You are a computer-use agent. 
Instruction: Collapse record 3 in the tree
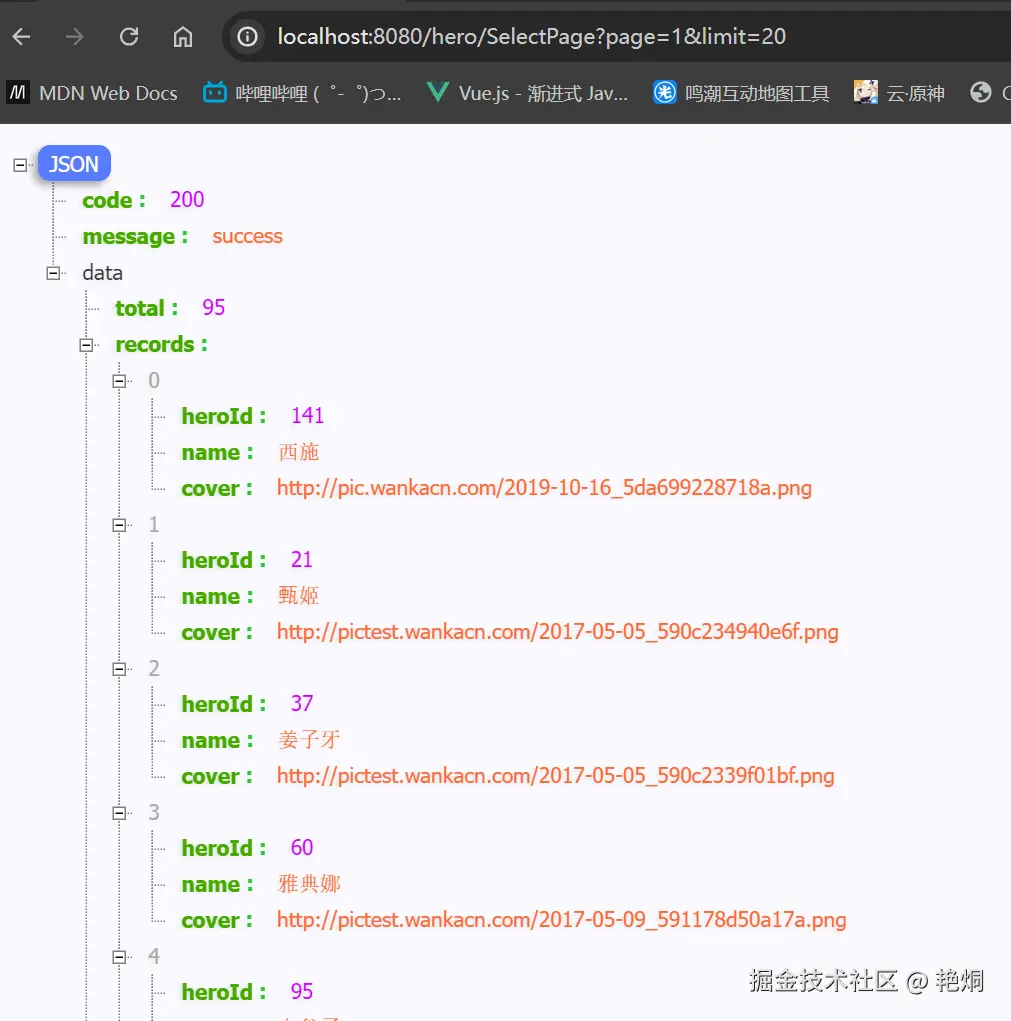[x=120, y=812]
